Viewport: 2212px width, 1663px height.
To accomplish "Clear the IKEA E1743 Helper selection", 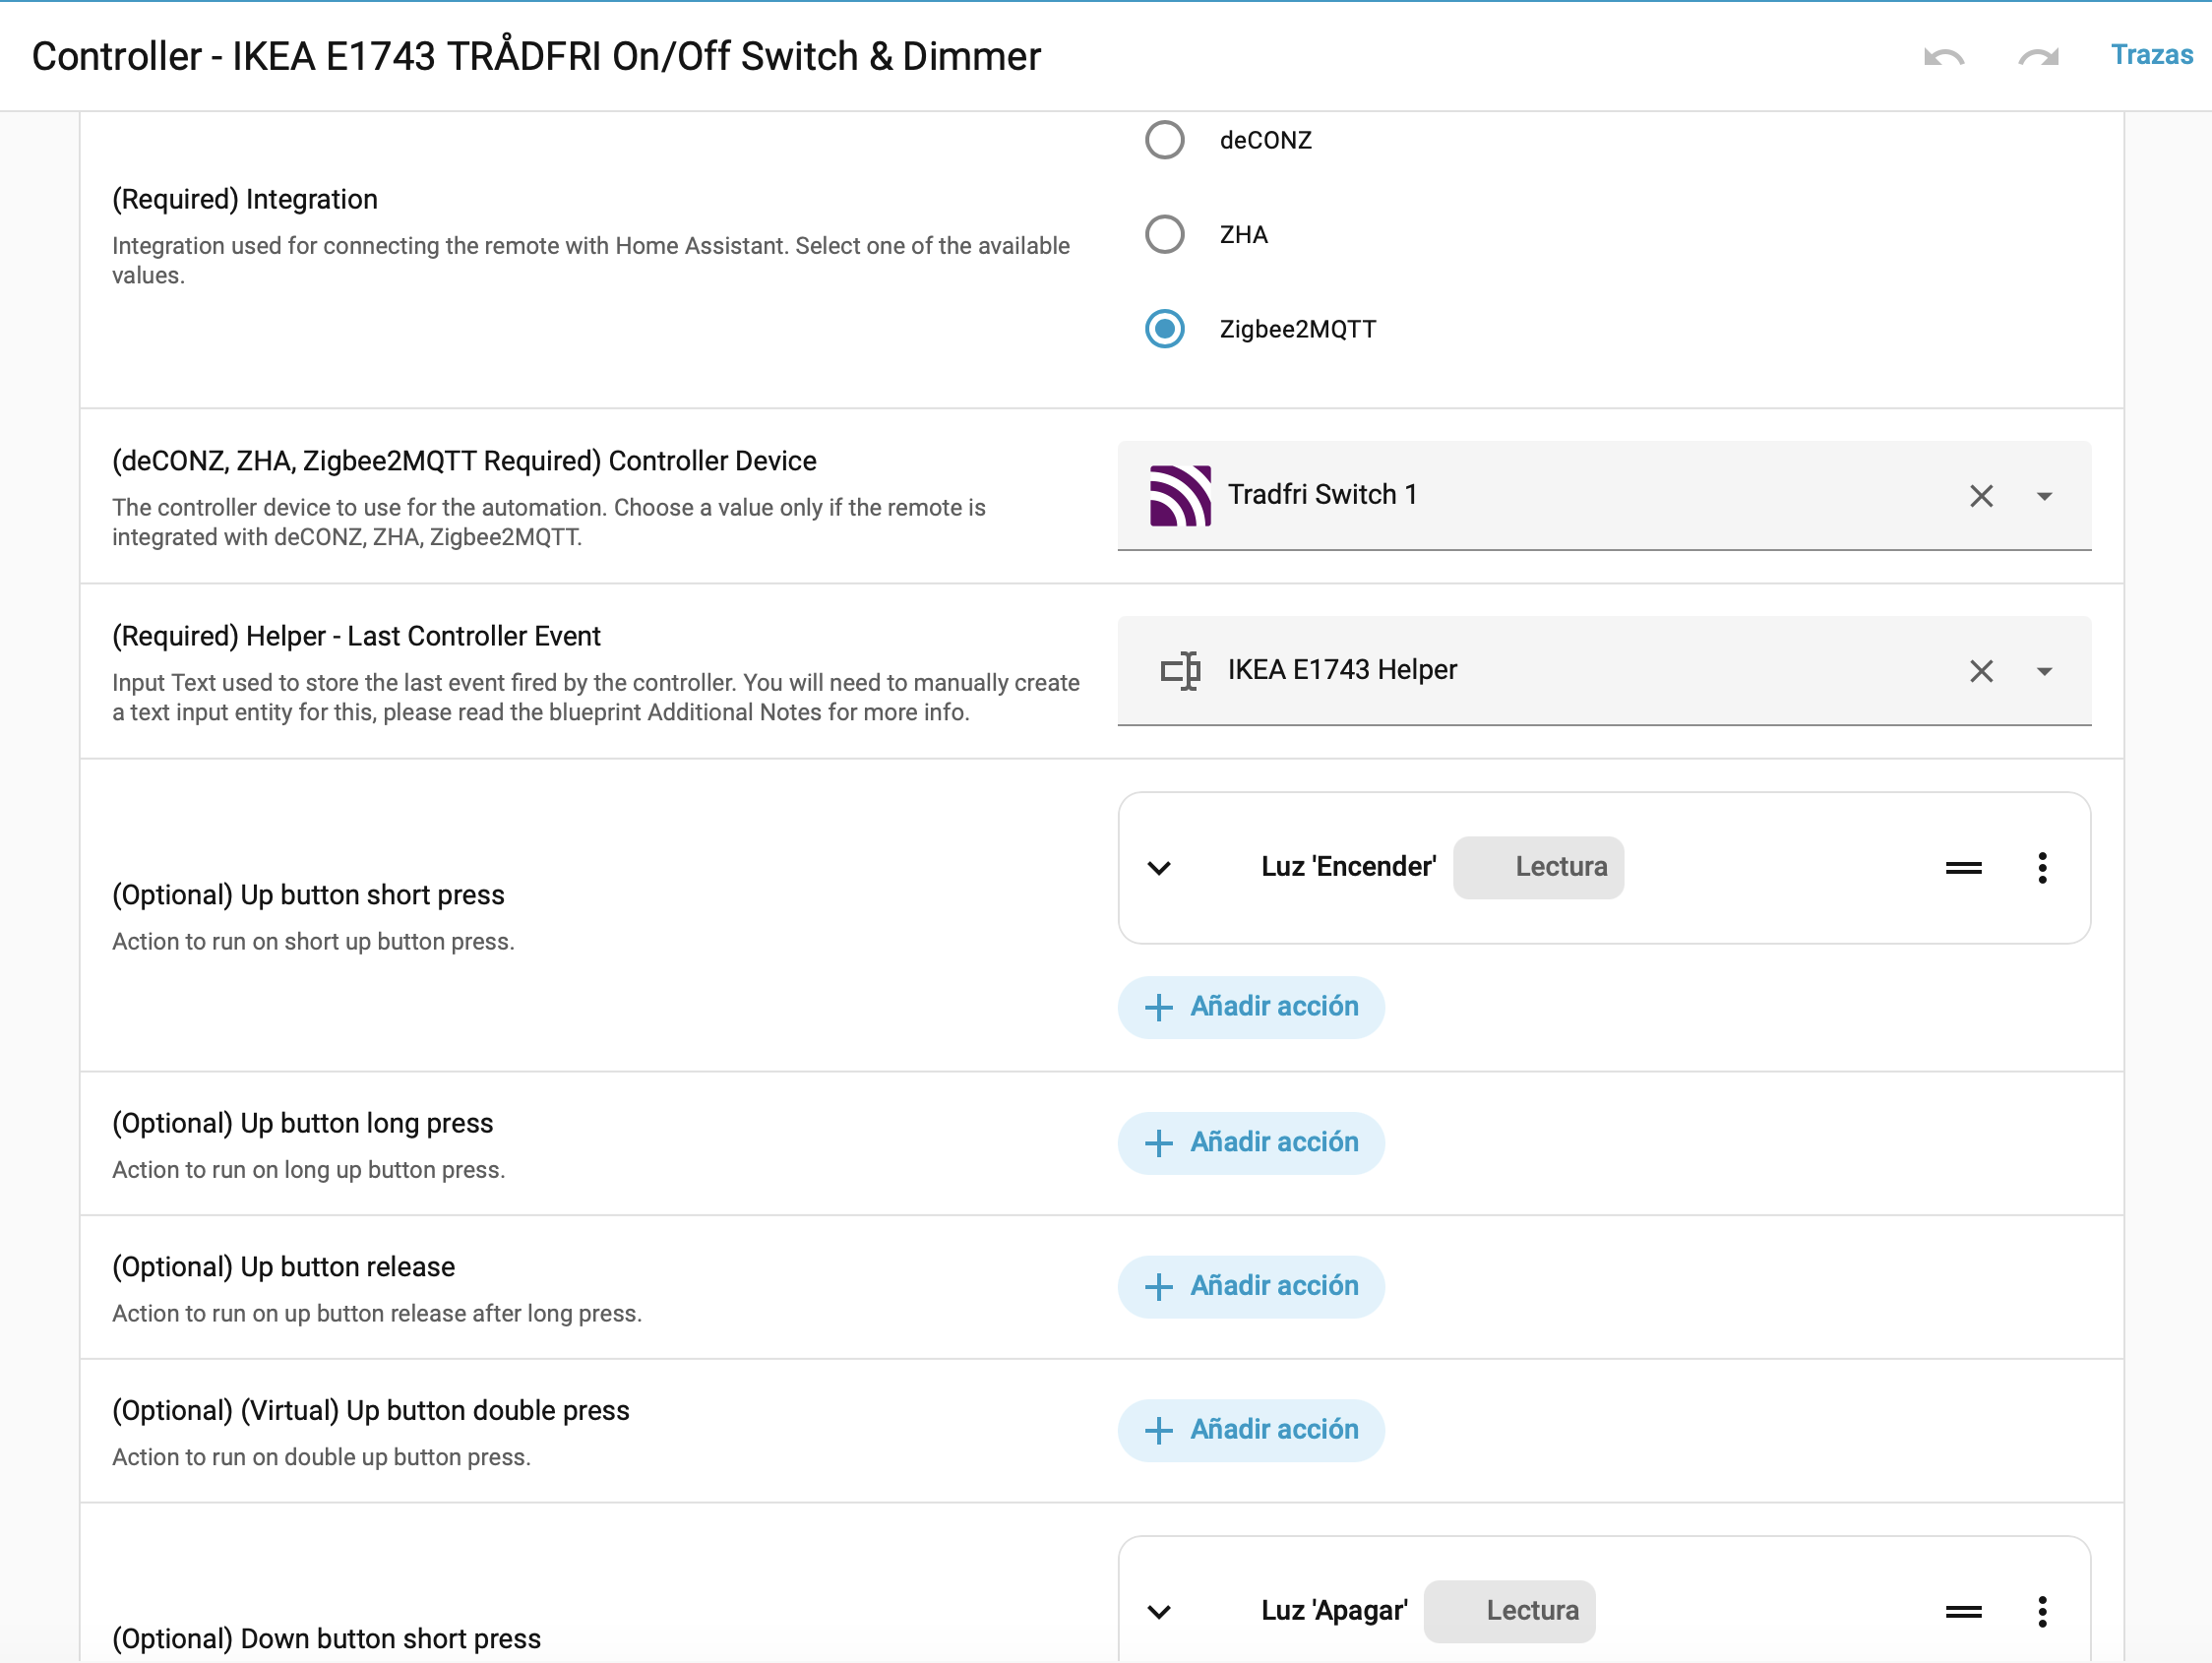I will coord(1980,671).
